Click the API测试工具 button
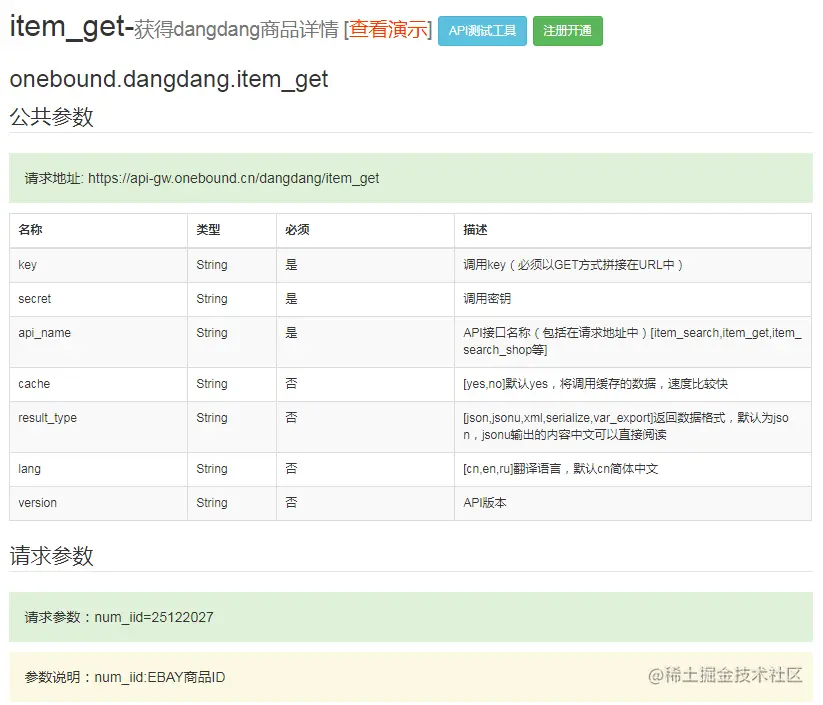The height and width of the screenshot is (705, 823). (x=482, y=31)
